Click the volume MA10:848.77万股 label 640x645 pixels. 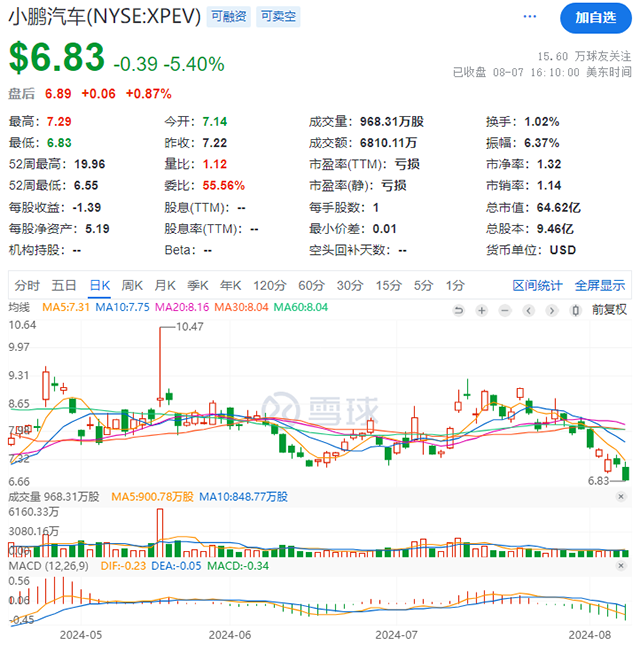(243, 497)
